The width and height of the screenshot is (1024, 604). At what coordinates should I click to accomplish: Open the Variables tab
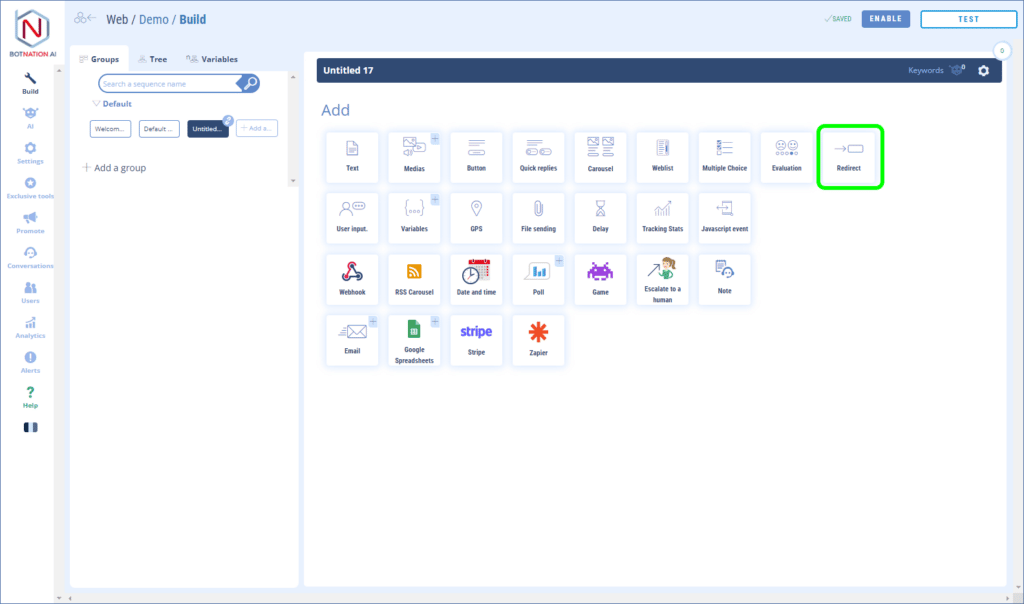click(212, 59)
